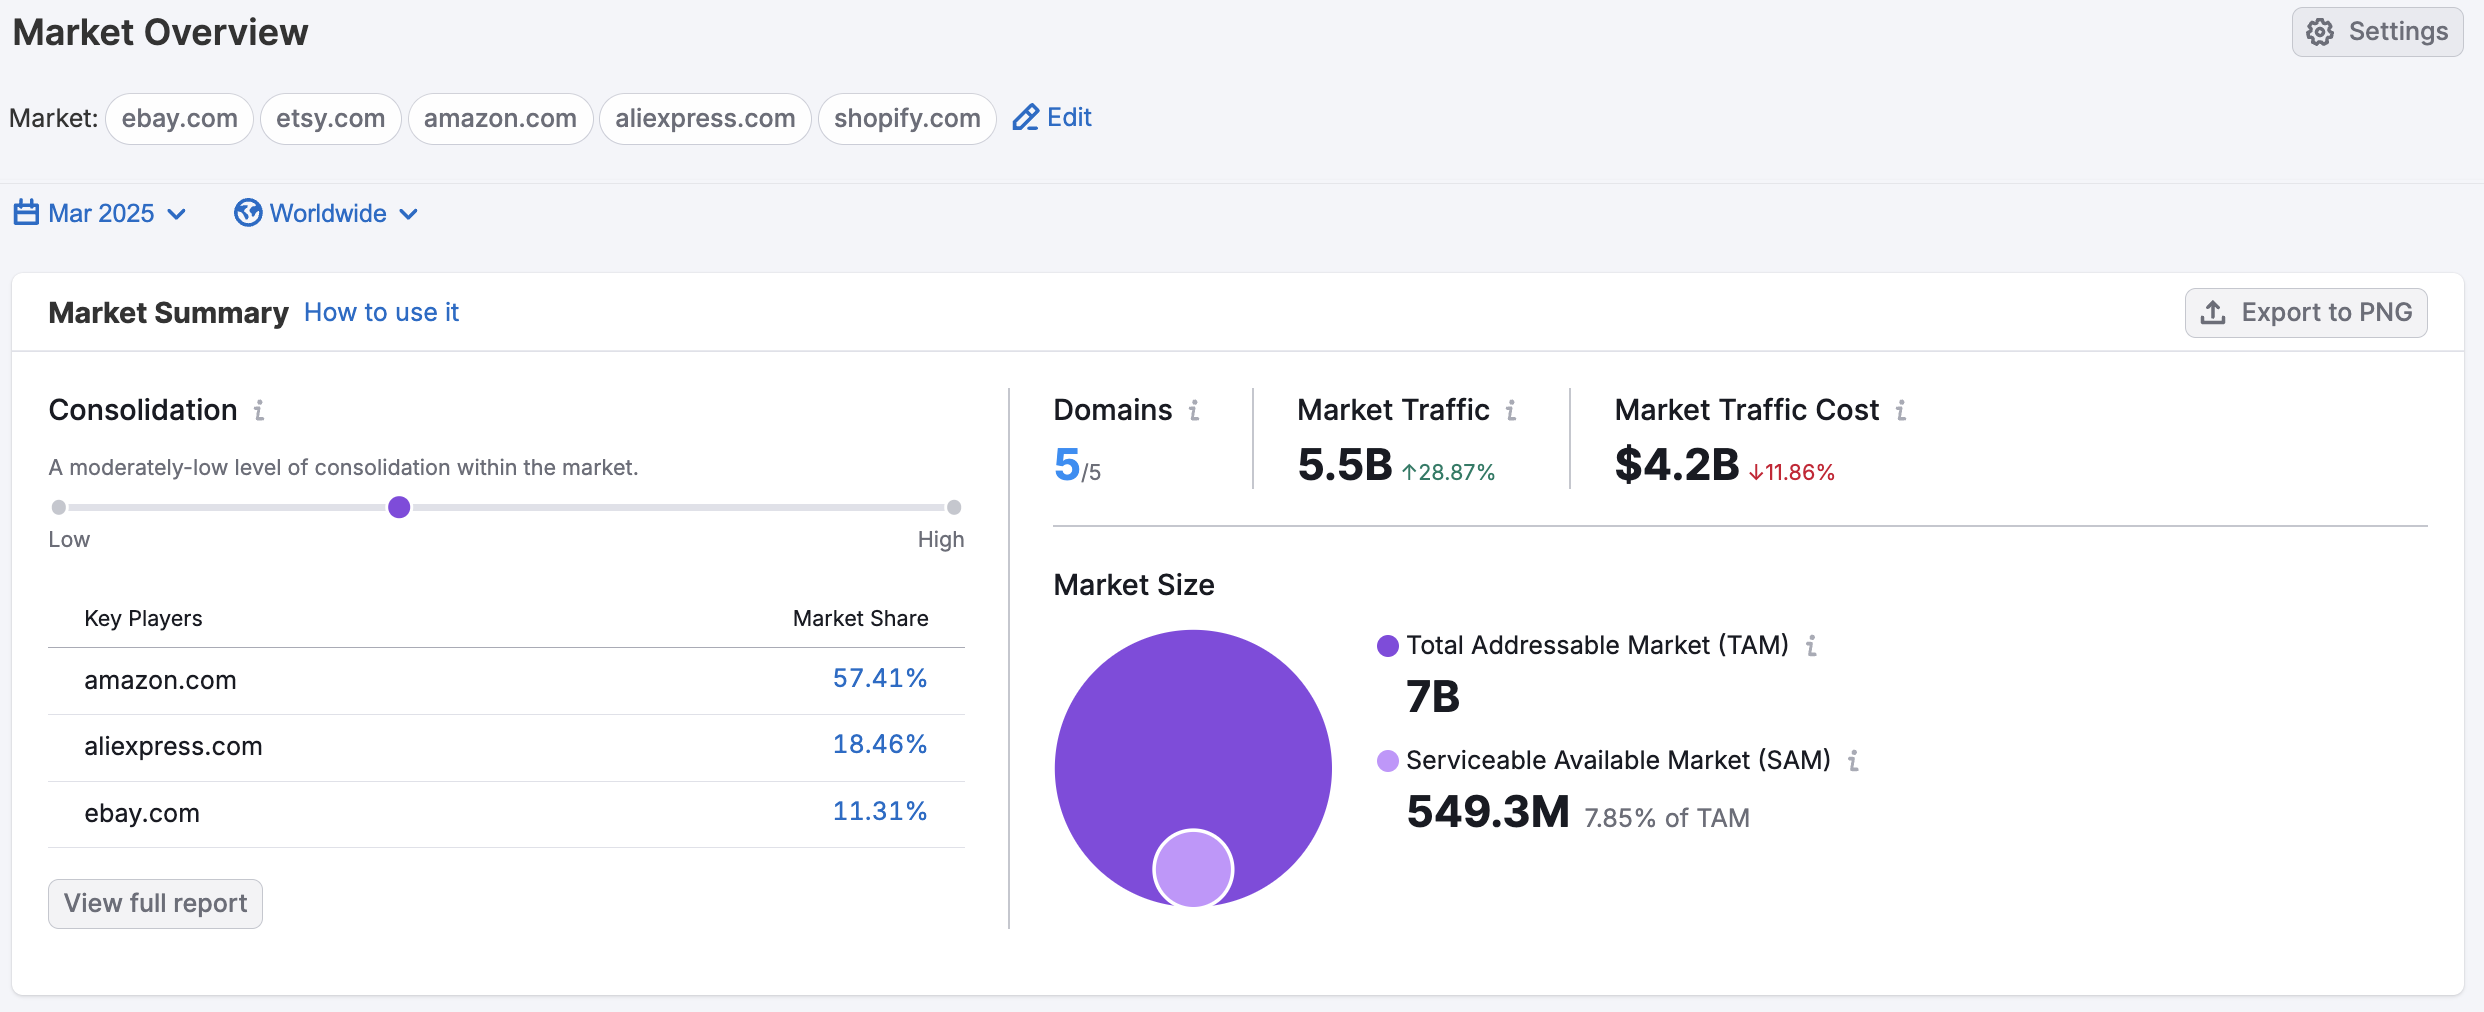Screen dimensions: 2484x1012
Task: Open the How to use it link
Action: 381,312
